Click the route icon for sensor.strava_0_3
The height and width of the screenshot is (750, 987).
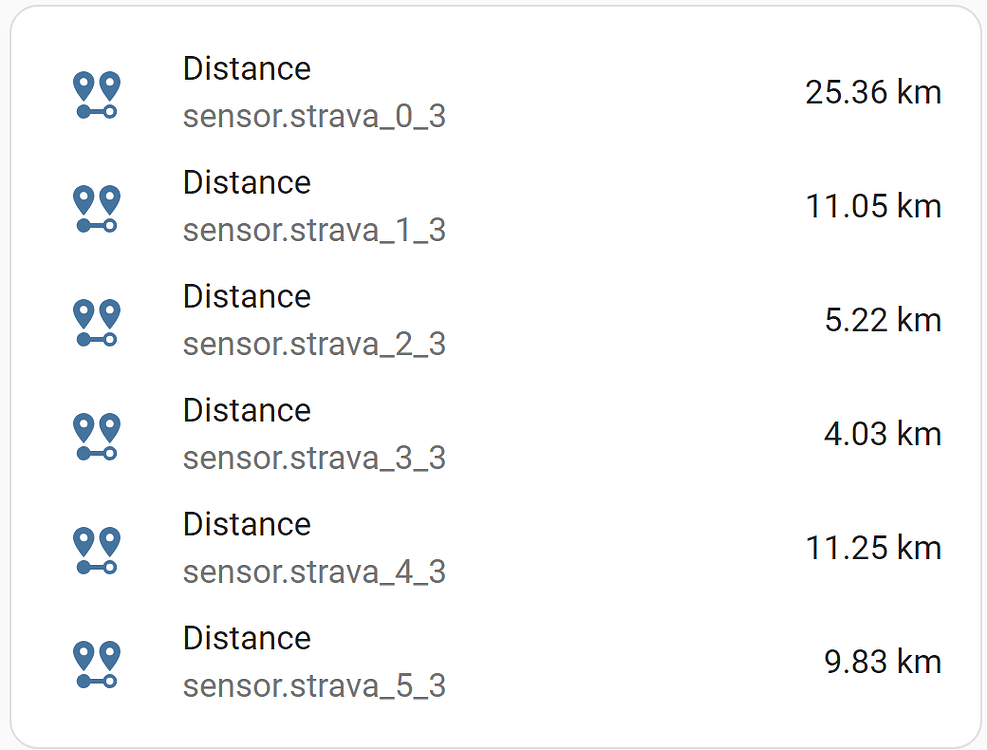(x=97, y=92)
